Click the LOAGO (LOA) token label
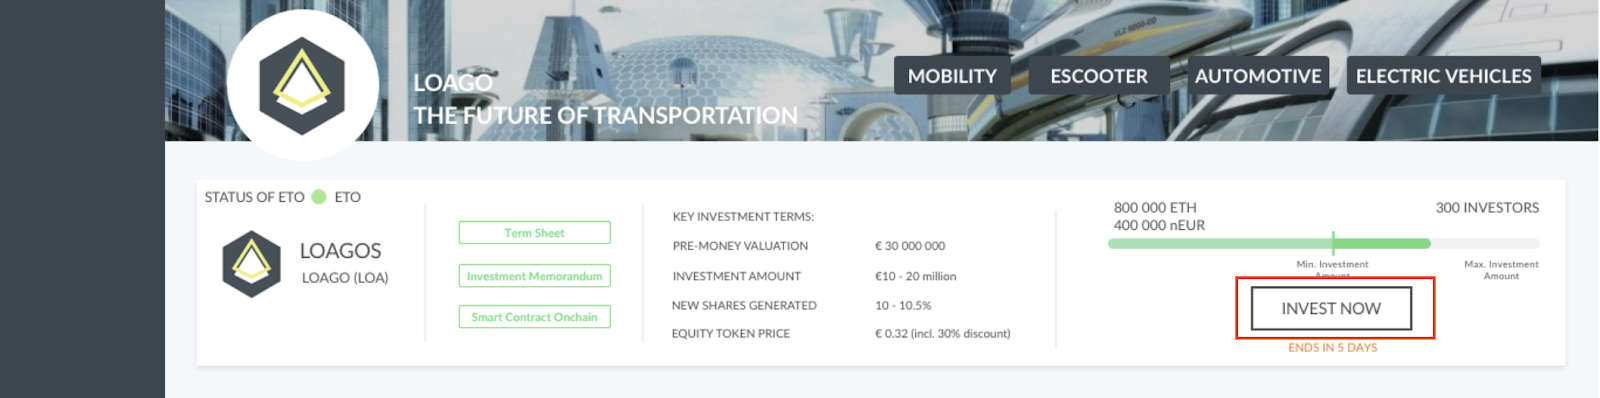 [345, 278]
